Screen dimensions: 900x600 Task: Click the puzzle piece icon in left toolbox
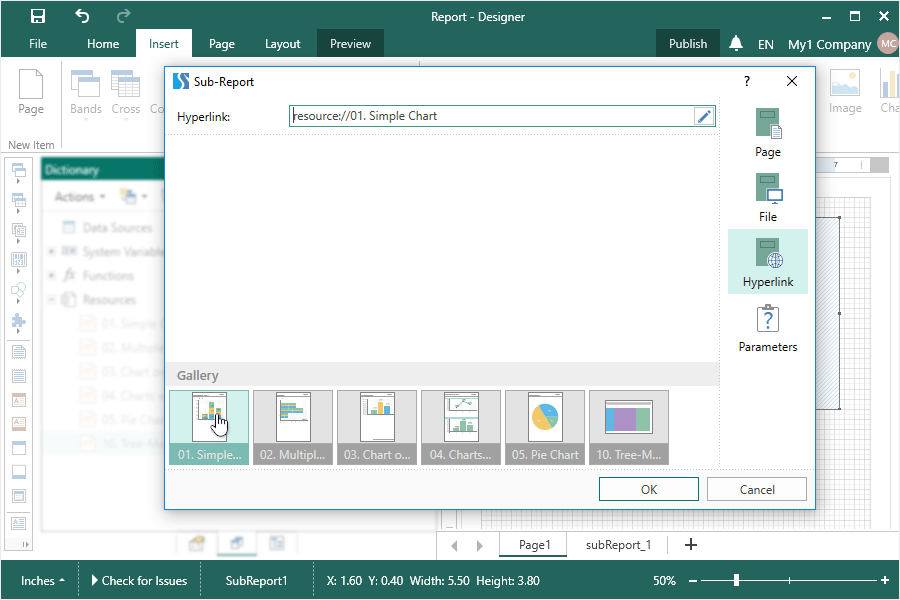tap(18, 320)
